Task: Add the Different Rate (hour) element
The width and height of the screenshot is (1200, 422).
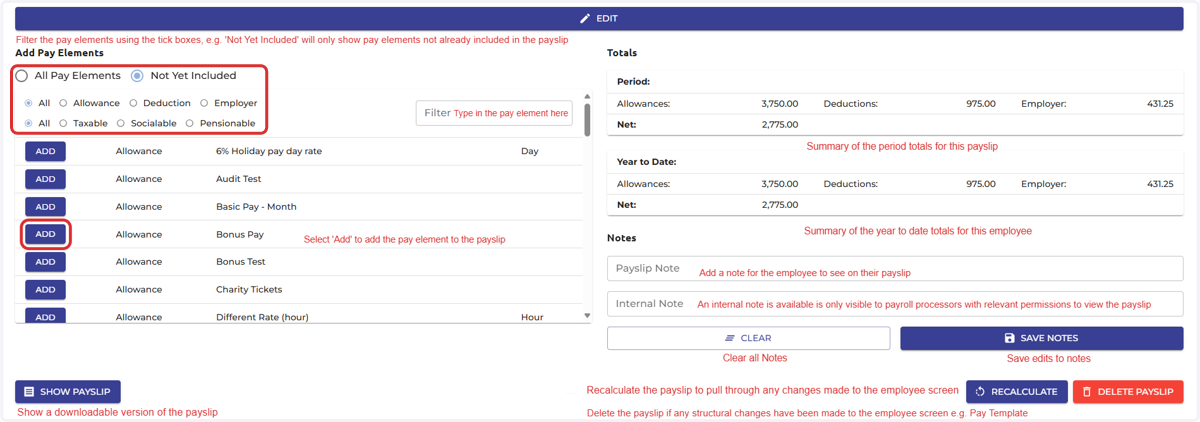Action: (45, 316)
